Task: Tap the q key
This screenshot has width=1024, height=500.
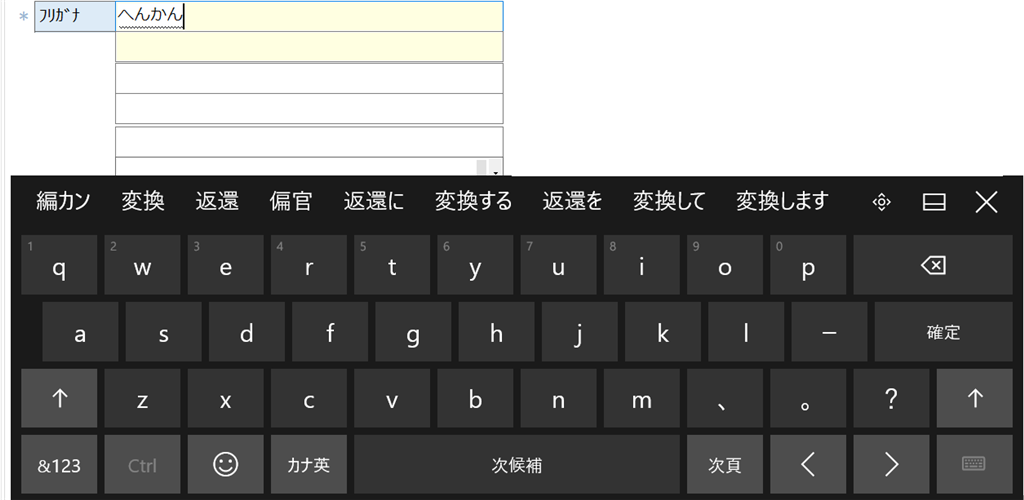Action: click(59, 265)
